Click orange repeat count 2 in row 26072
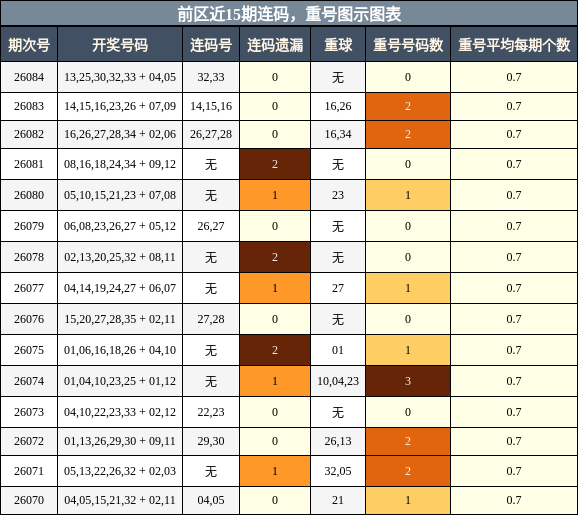578x515 pixels. (408, 441)
